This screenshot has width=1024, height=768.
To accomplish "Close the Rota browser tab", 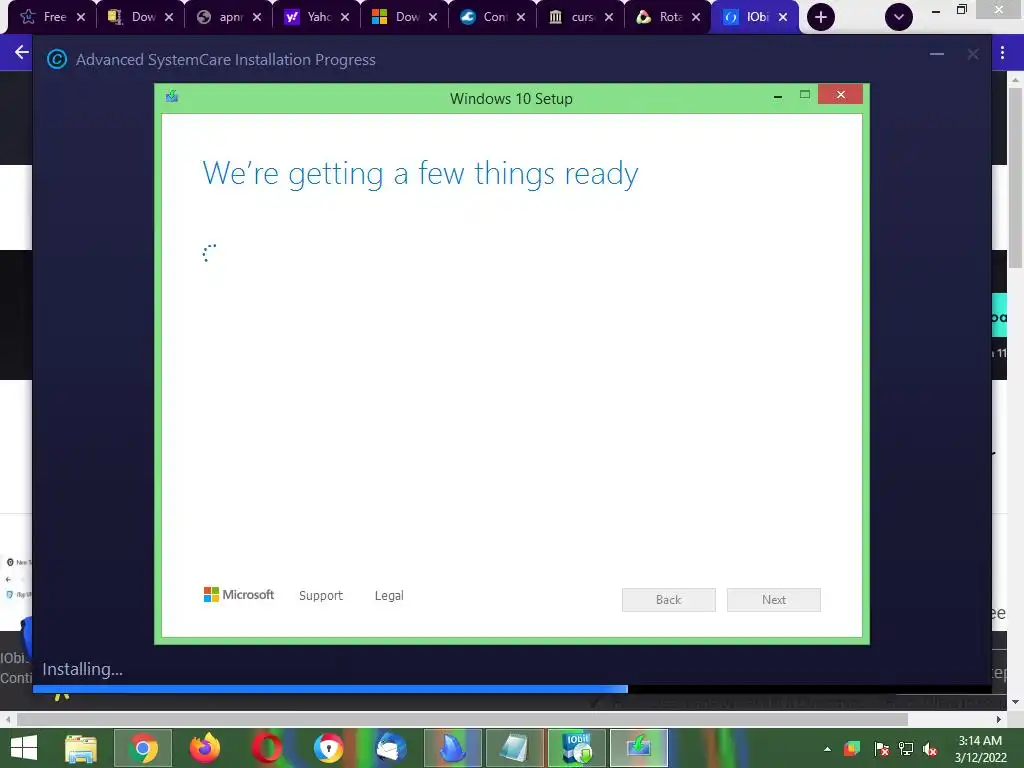I will (696, 17).
